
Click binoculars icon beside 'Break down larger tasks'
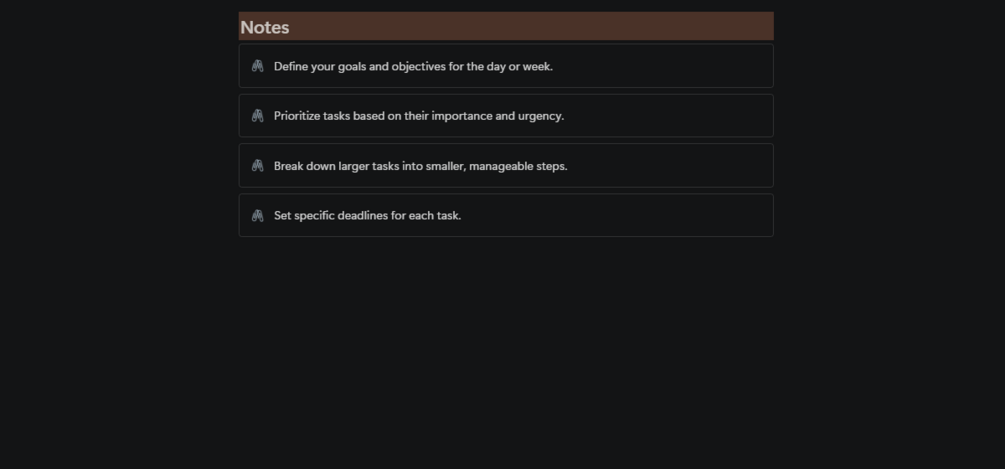[x=258, y=165]
